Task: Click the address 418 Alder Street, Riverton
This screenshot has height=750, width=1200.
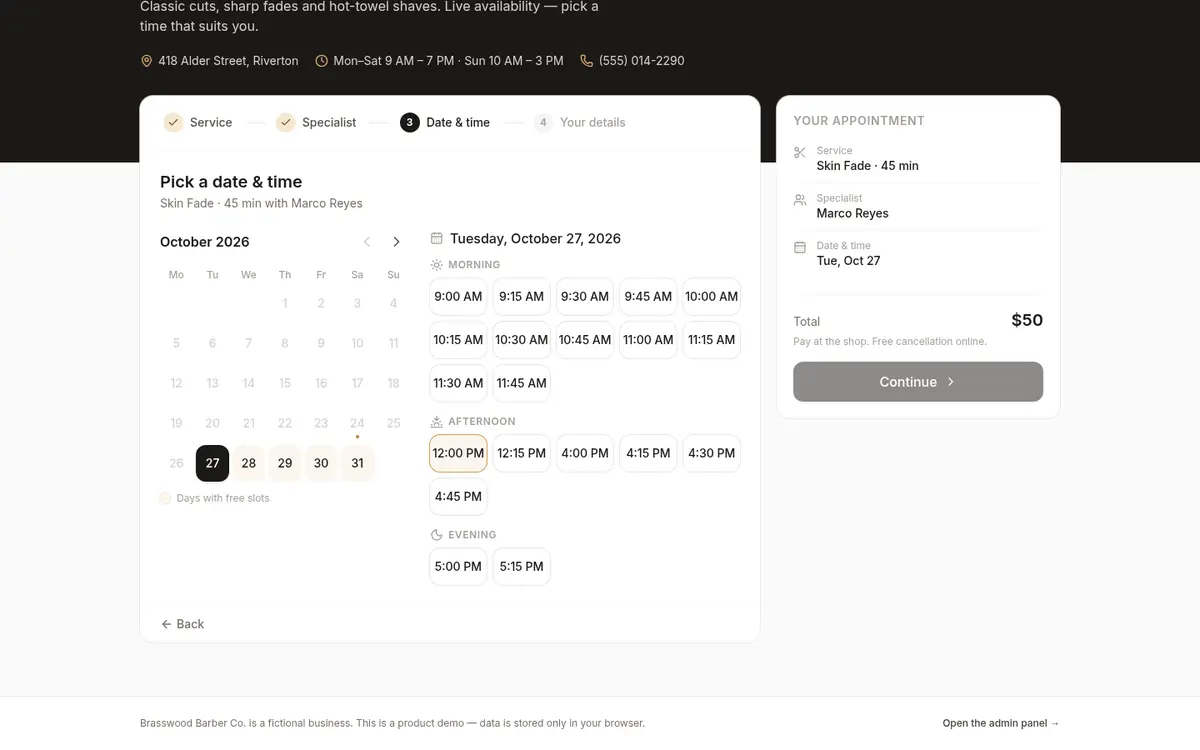Action: [x=228, y=61]
